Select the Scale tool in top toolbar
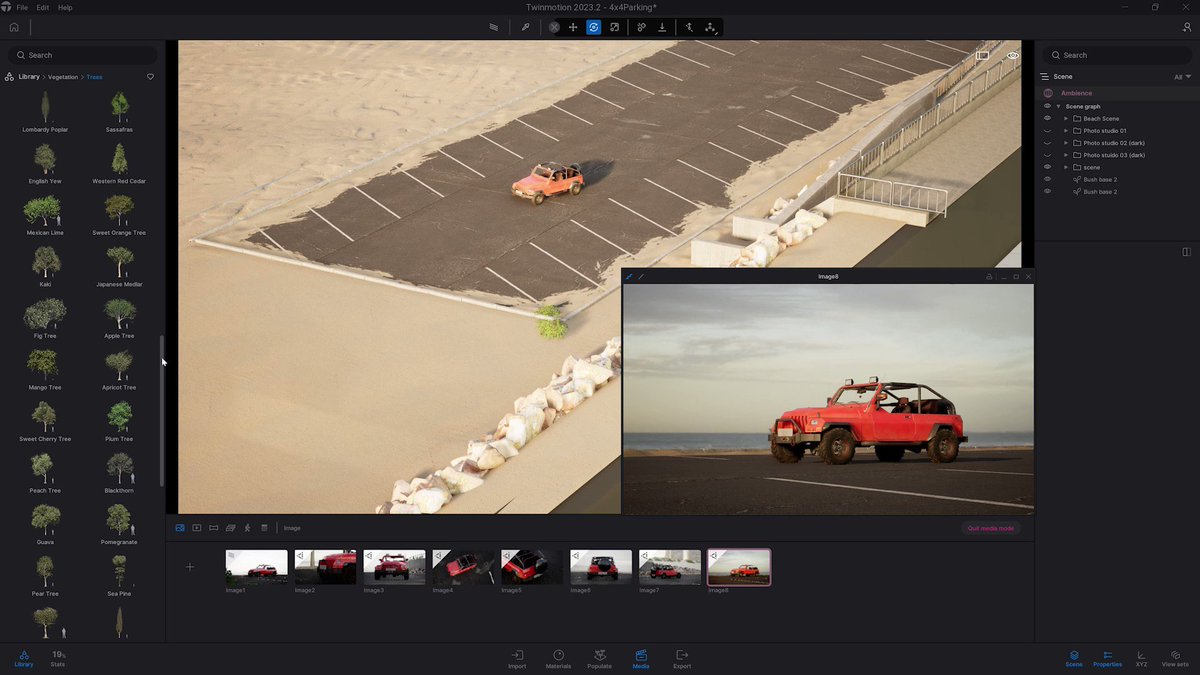Image resolution: width=1200 pixels, height=675 pixels. click(x=614, y=27)
